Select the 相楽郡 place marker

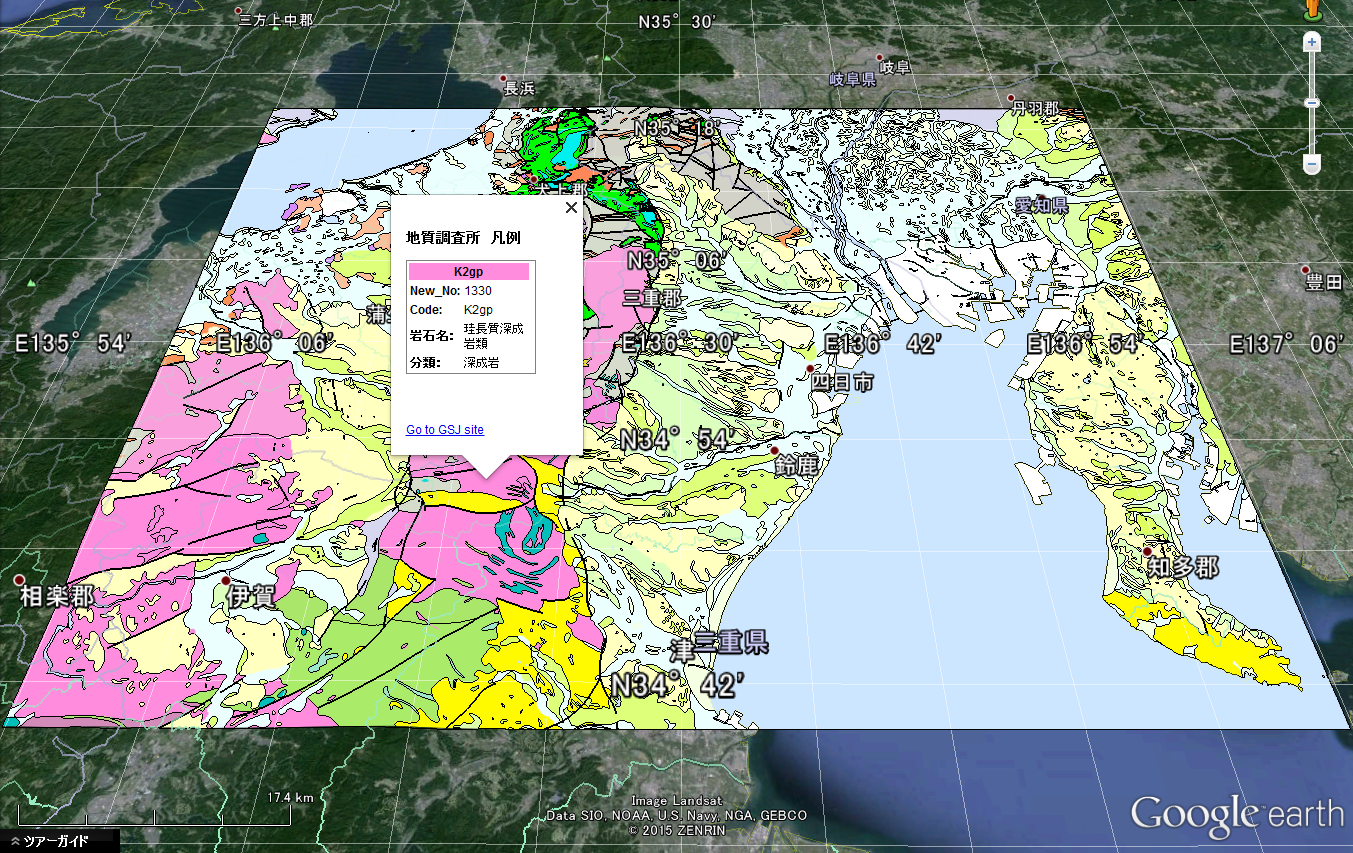pos(19,580)
